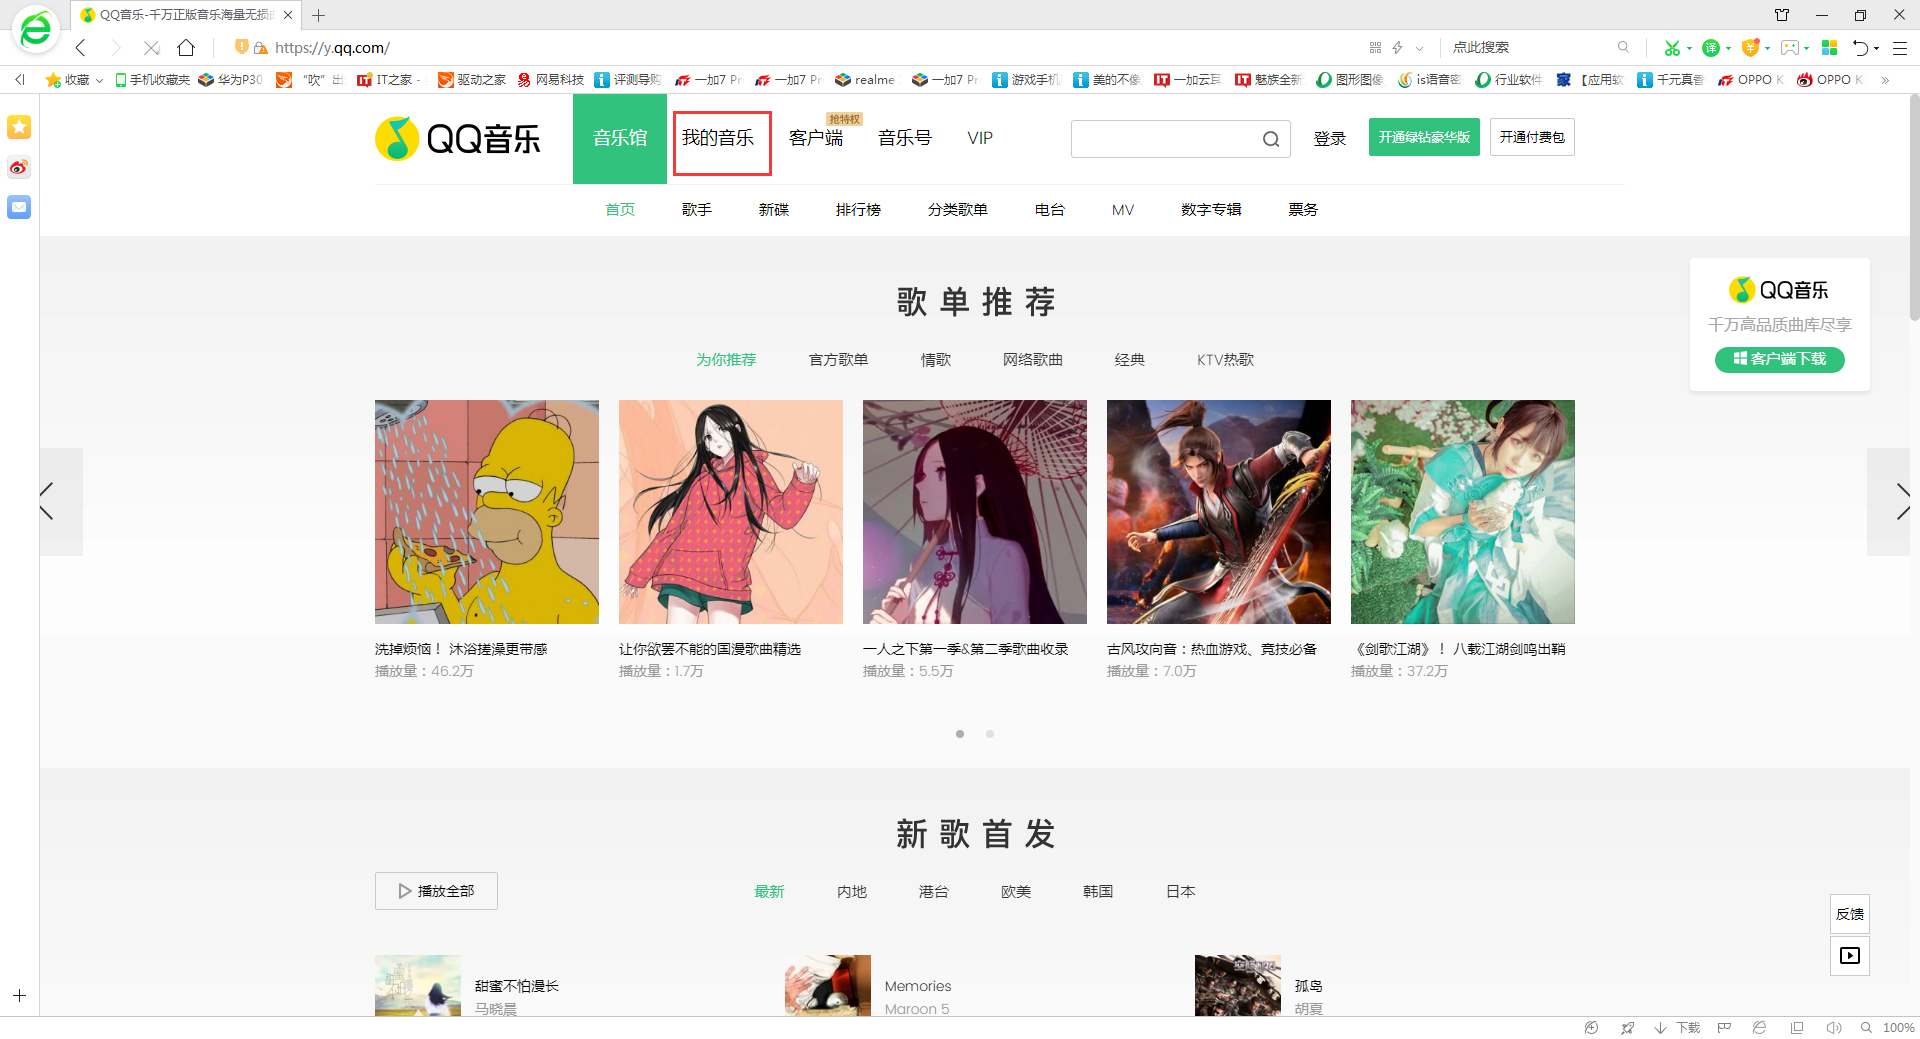Click the game center gamepad icon

[1790, 48]
